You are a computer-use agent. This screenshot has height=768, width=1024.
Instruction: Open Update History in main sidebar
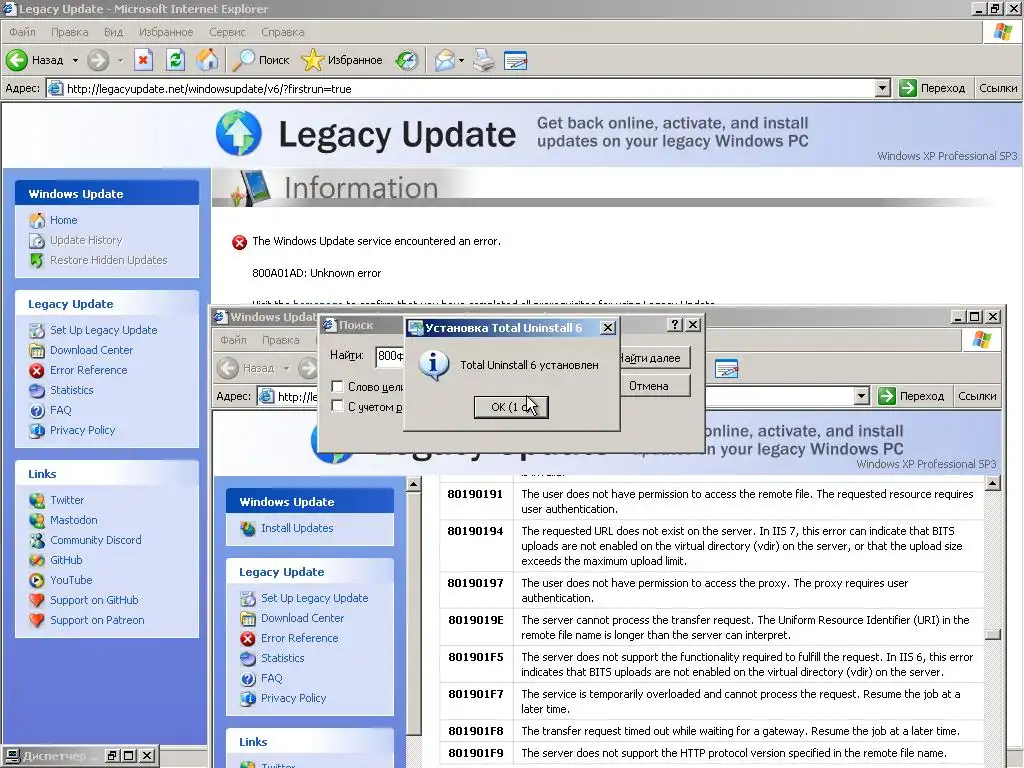[86, 240]
